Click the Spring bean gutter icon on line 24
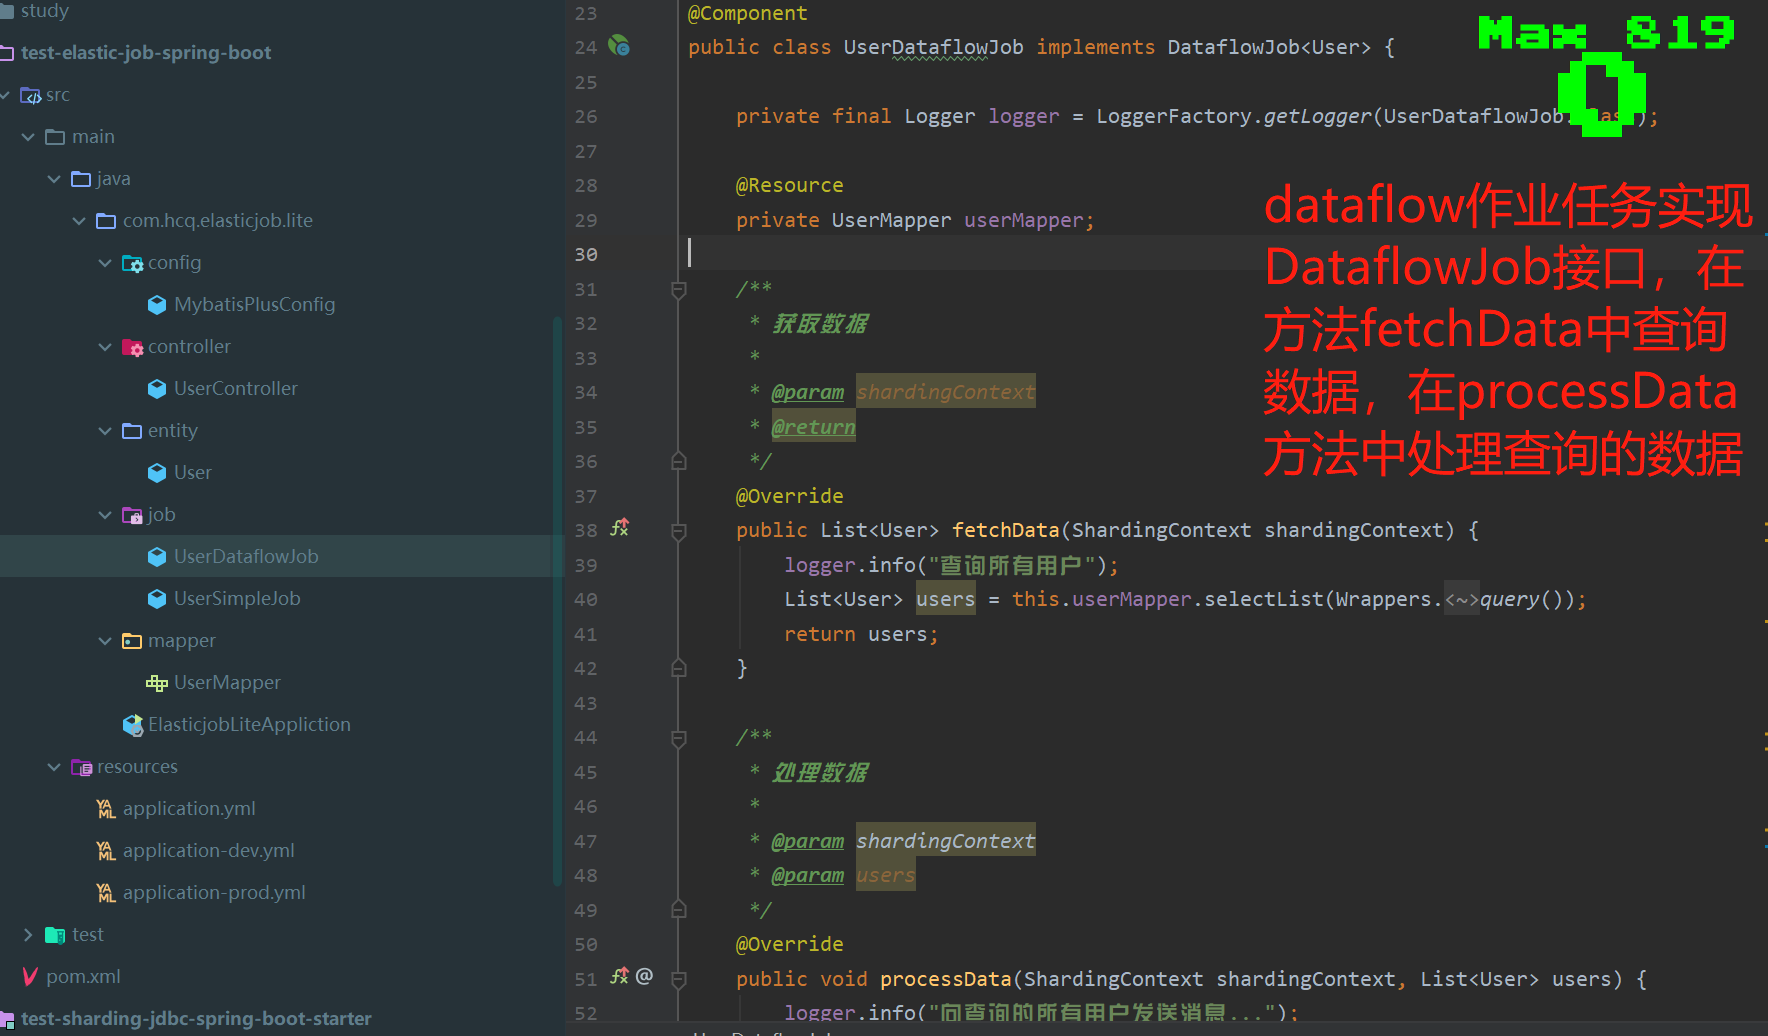The image size is (1768, 1036). coord(618,44)
